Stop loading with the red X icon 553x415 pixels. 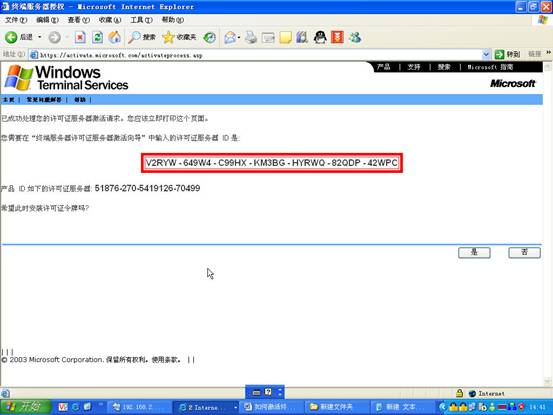pyautogui.click(x=80, y=37)
